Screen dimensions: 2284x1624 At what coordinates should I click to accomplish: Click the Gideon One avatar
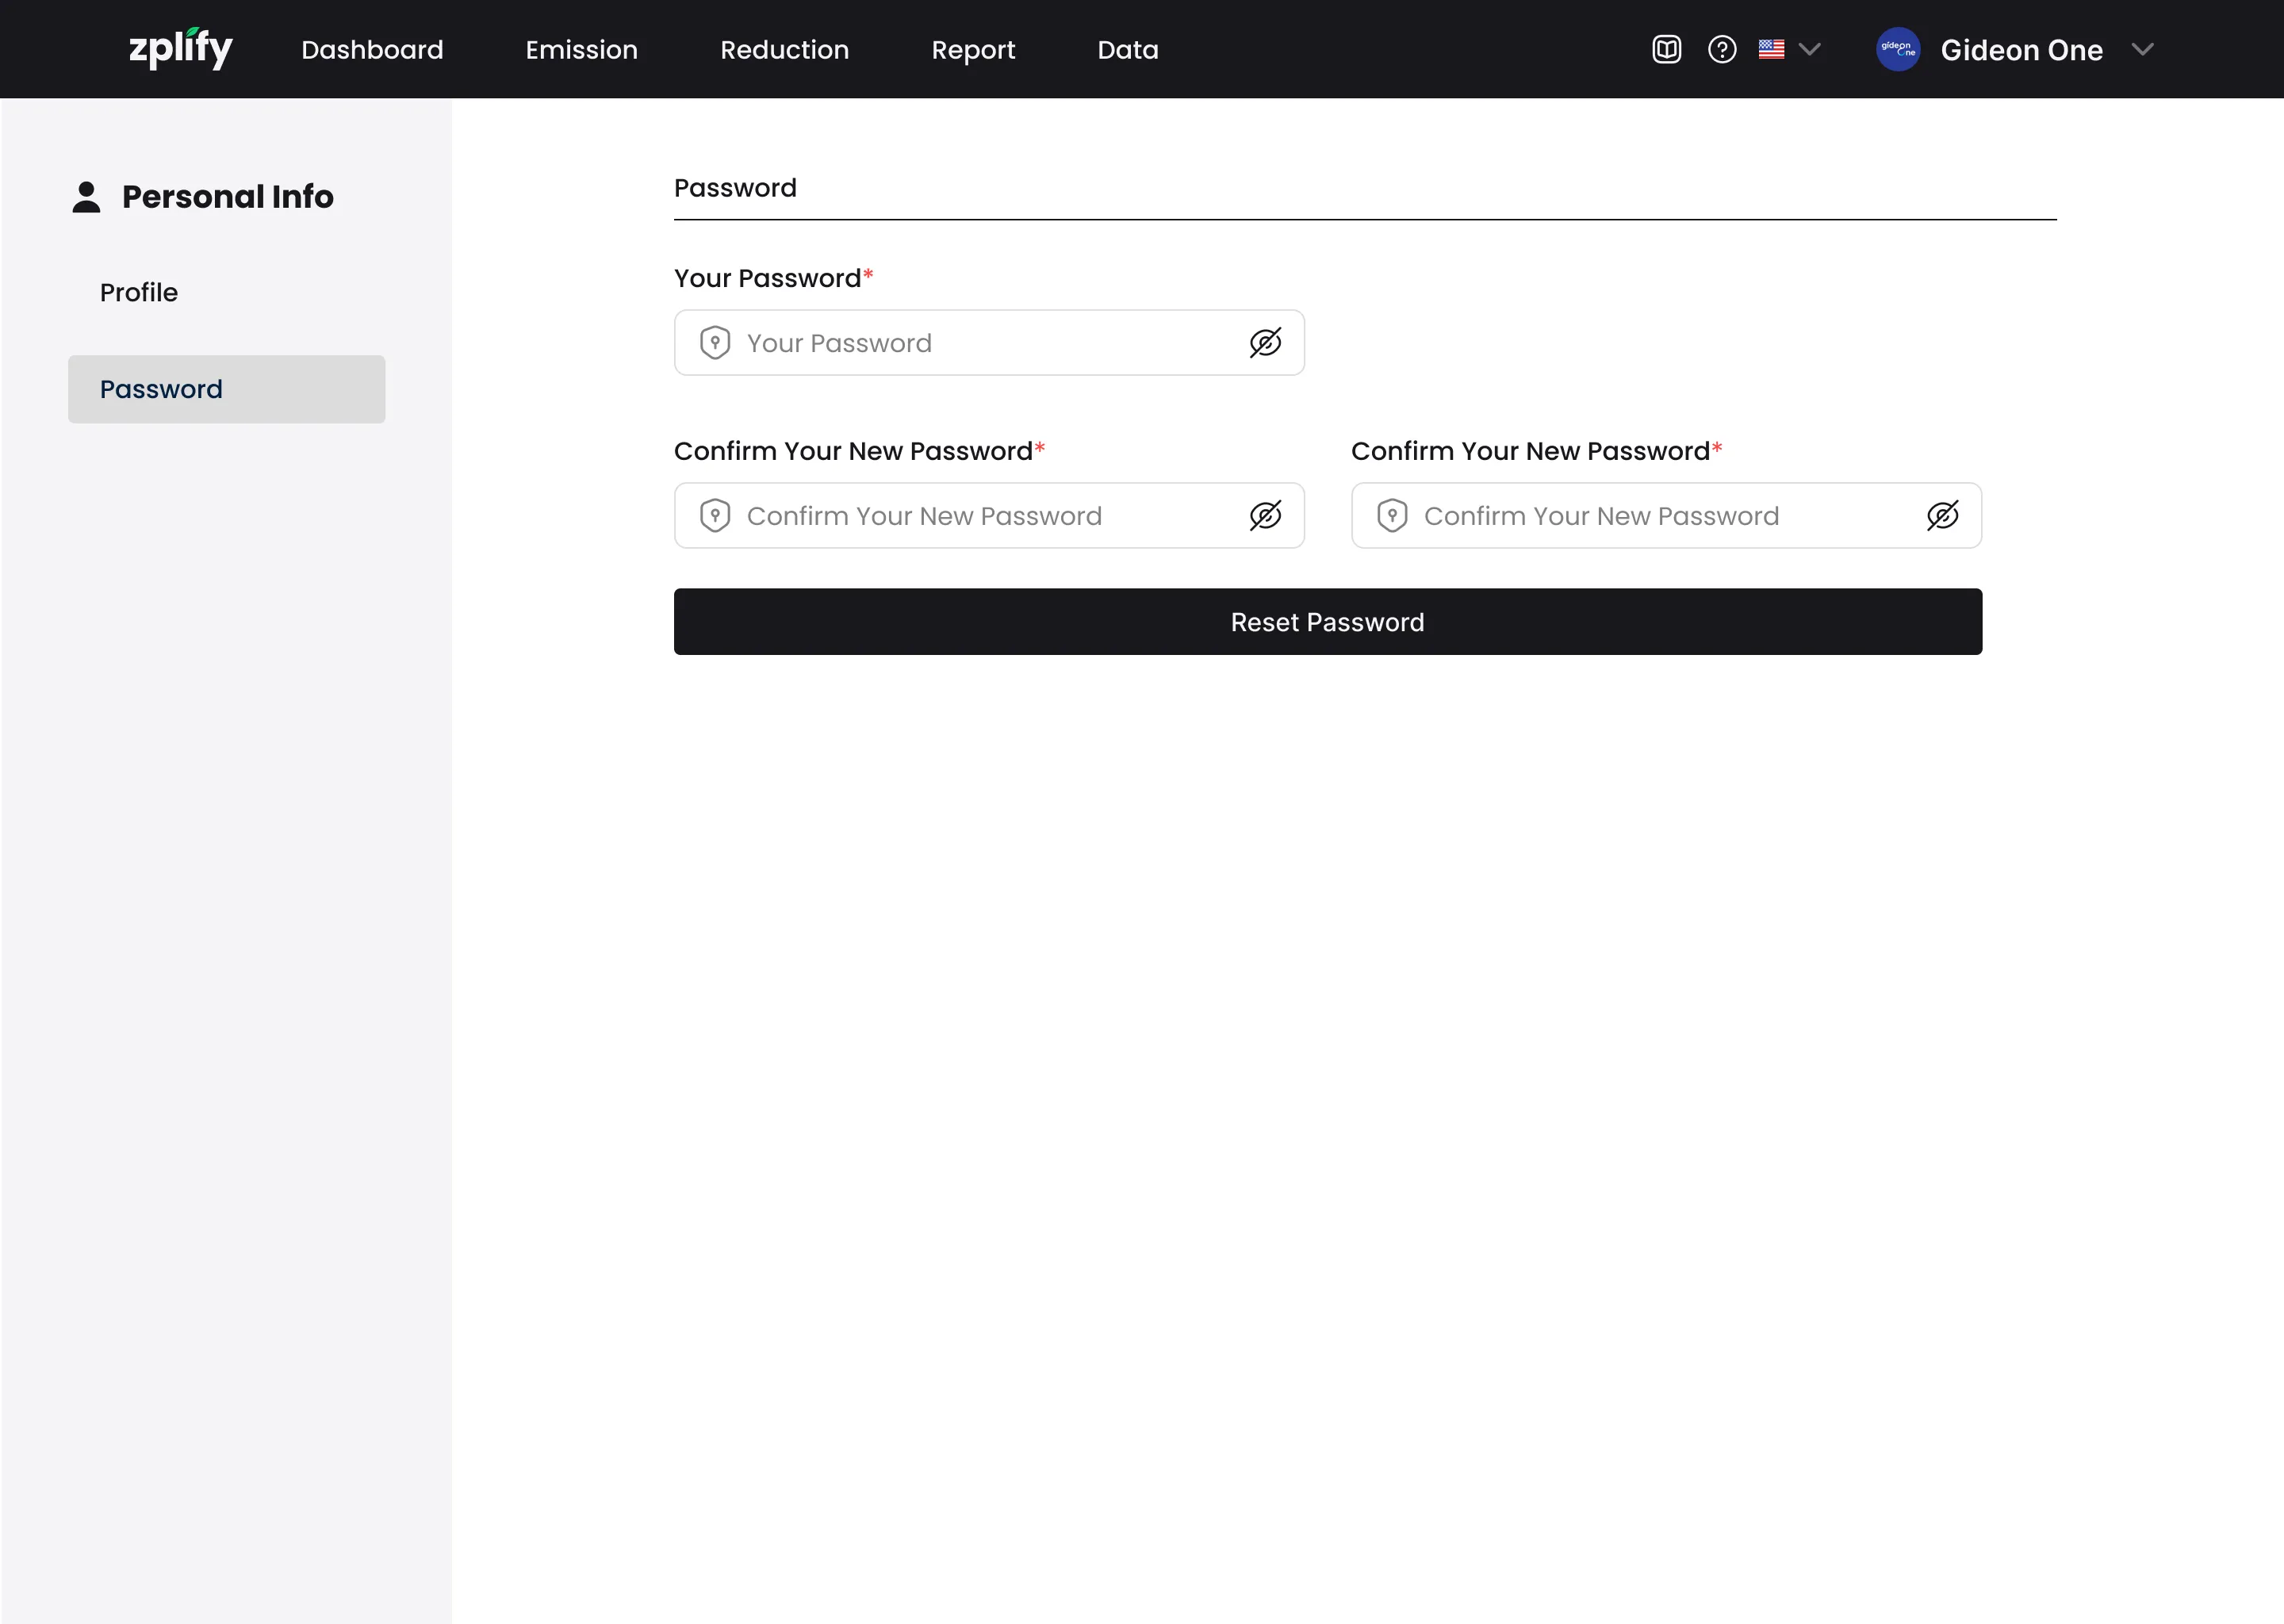(x=1897, y=49)
